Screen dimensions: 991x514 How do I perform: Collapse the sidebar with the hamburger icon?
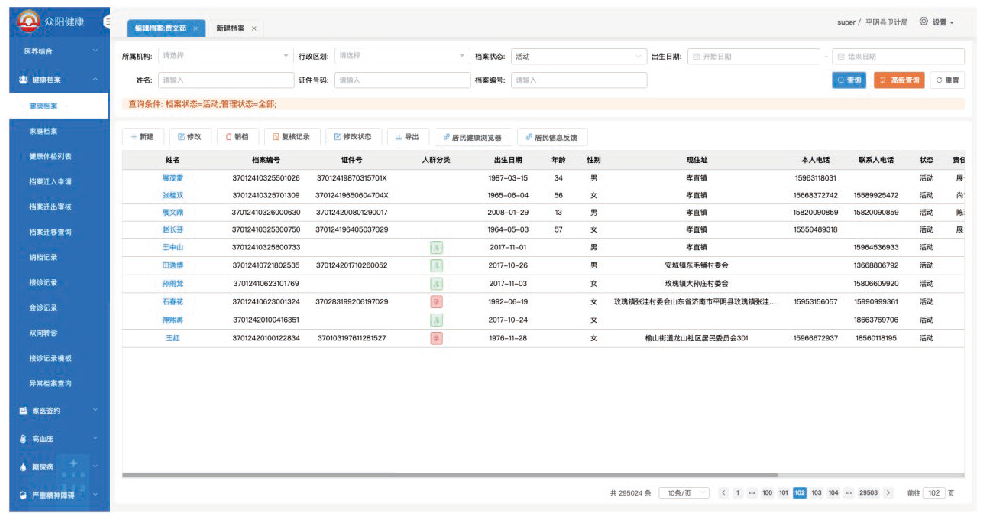[108, 22]
